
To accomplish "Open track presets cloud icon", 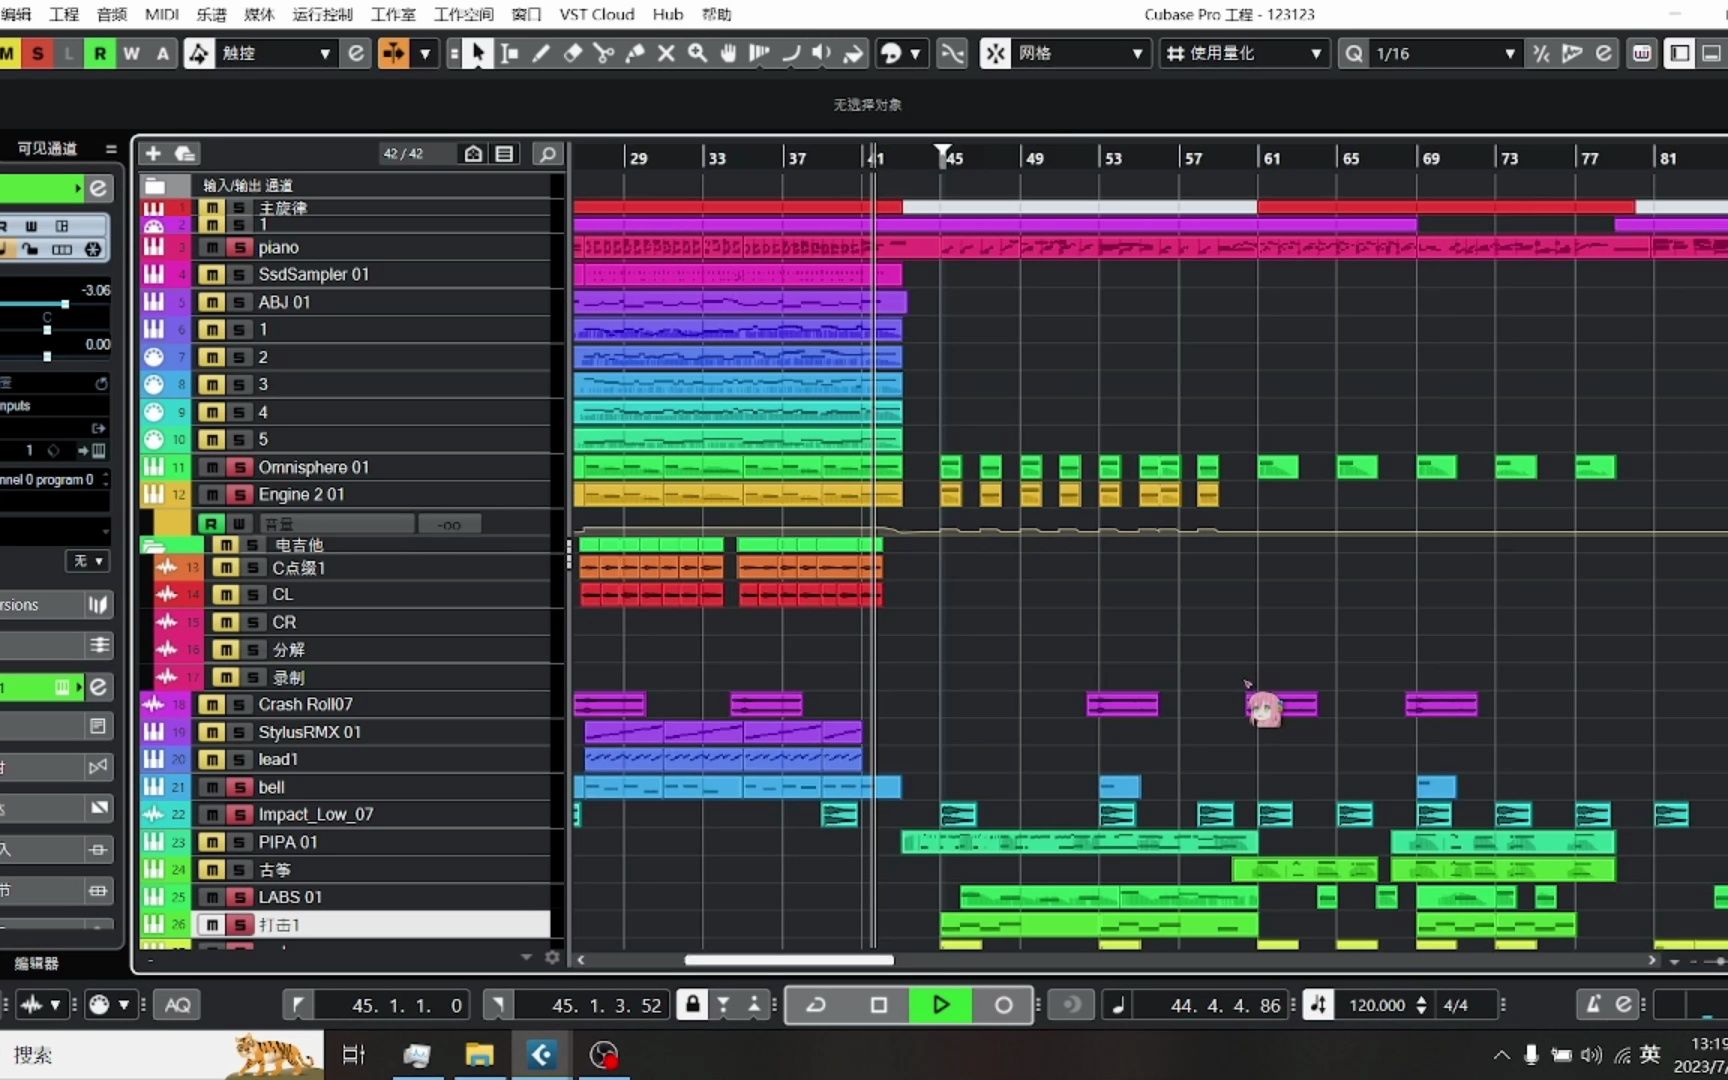I will tap(185, 153).
